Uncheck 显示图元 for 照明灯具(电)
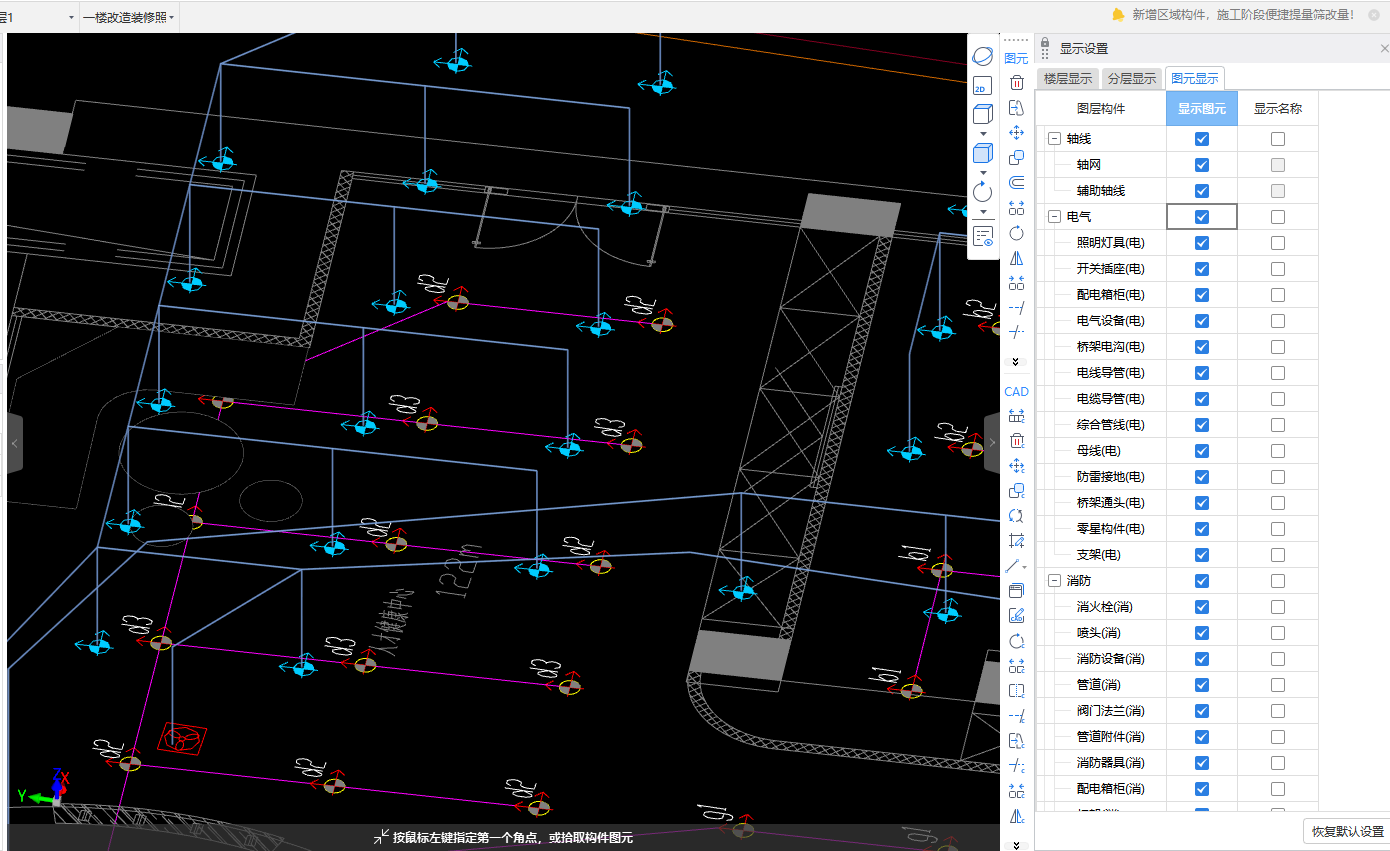 (1202, 243)
